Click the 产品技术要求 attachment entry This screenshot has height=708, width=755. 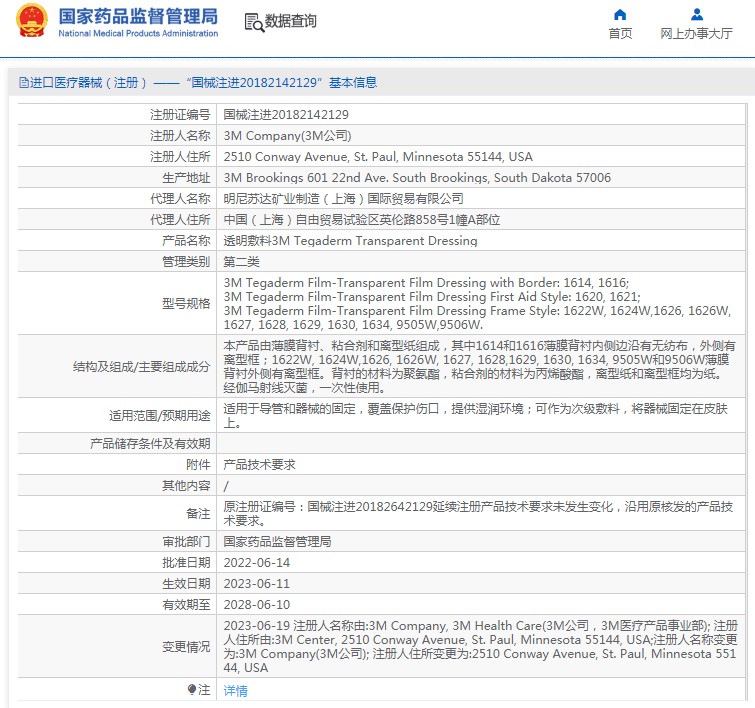(259, 465)
